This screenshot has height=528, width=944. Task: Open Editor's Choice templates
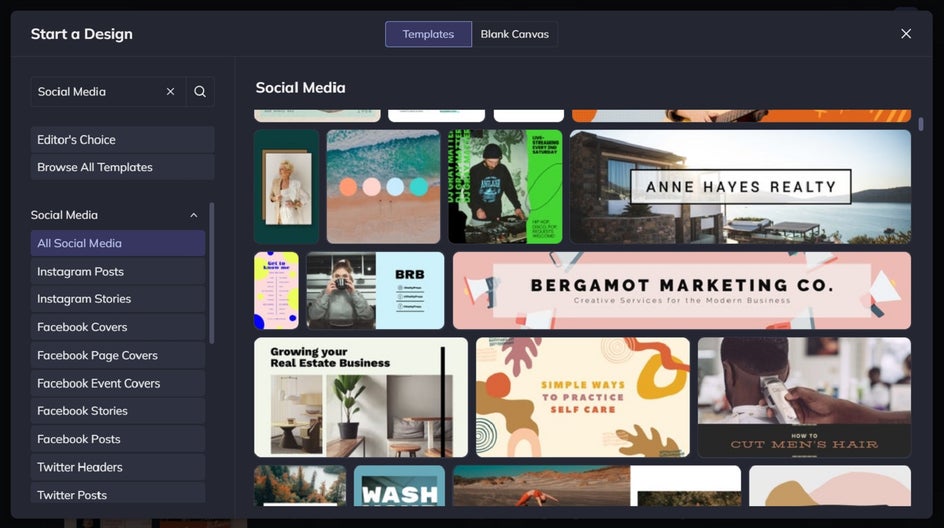(x=122, y=140)
